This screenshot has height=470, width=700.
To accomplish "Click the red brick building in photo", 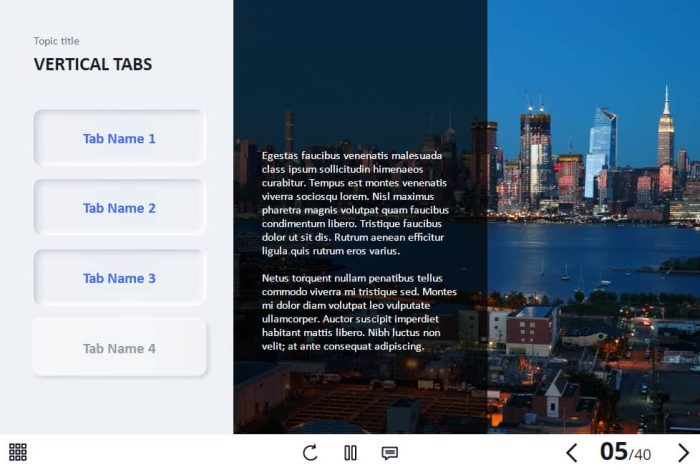I will (531, 330).
